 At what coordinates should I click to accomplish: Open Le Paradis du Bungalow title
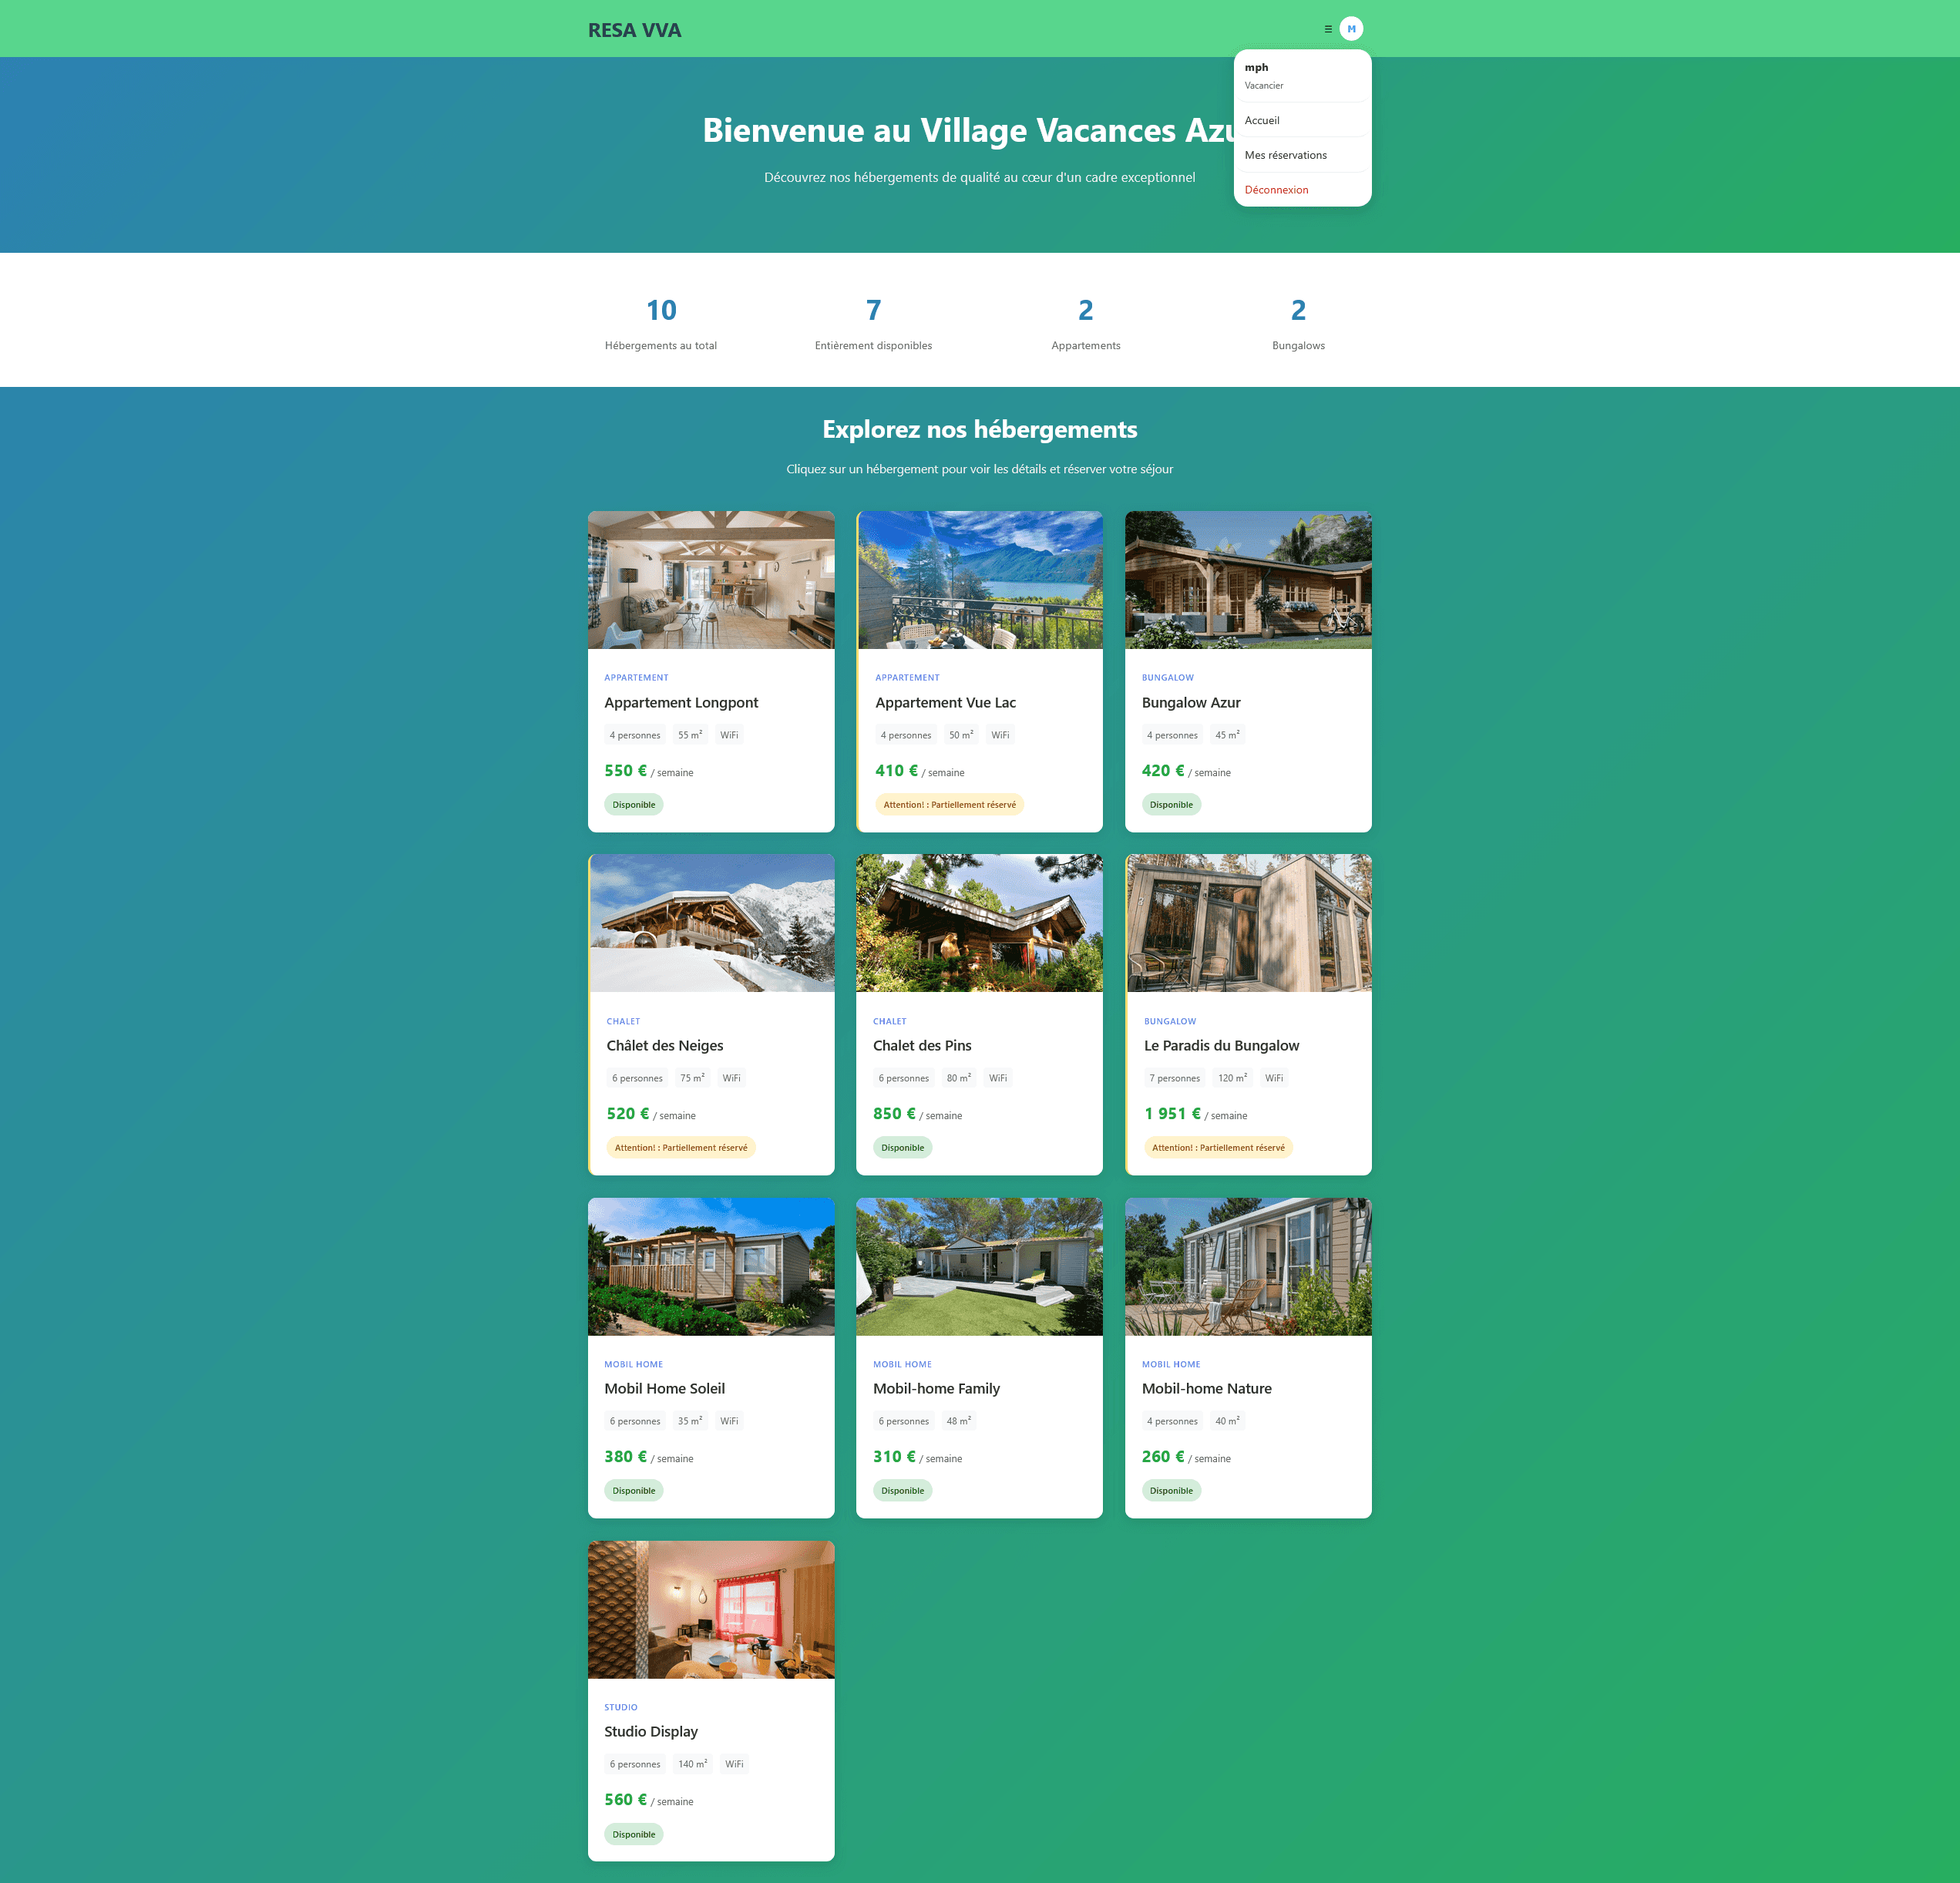[x=1221, y=1045]
